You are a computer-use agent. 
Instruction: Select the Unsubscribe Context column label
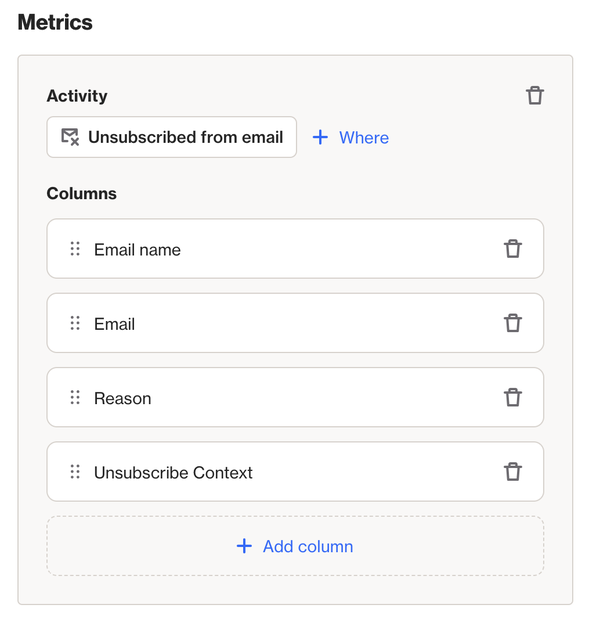click(173, 473)
